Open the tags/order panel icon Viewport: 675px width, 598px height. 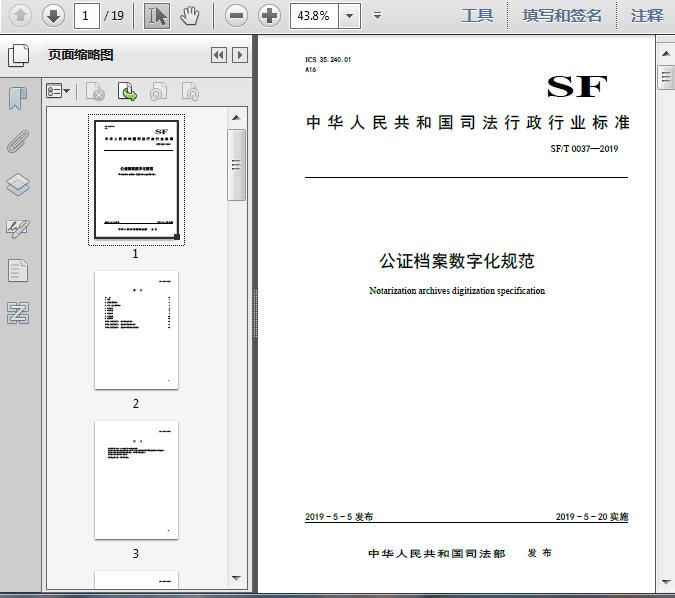point(18,313)
